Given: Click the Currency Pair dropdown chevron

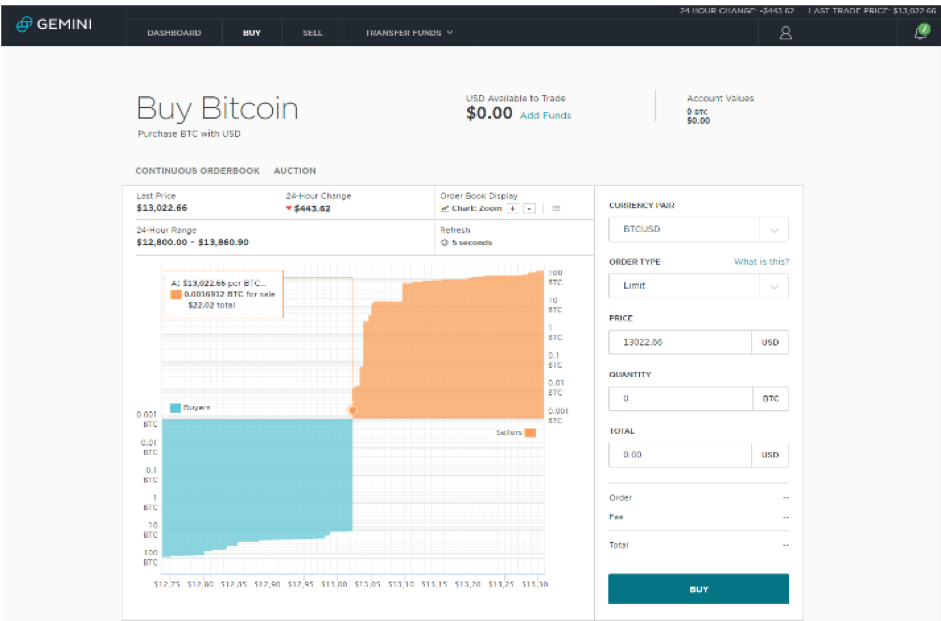Looking at the screenshot, I should pyautogui.click(x=775, y=230).
